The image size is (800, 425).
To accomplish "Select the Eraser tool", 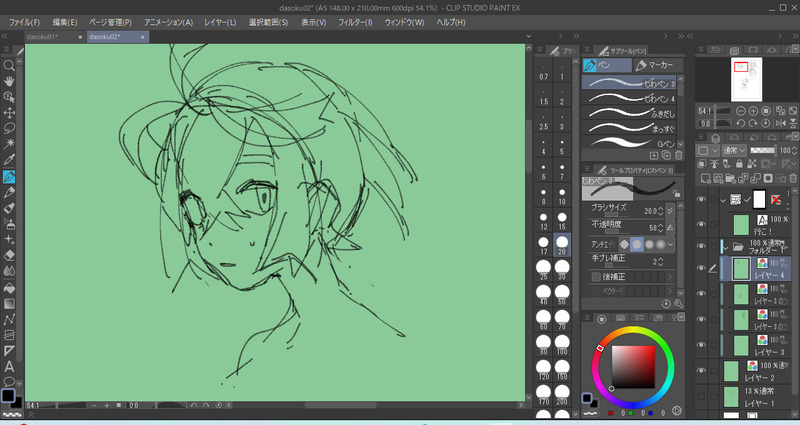I will click(9, 256).
